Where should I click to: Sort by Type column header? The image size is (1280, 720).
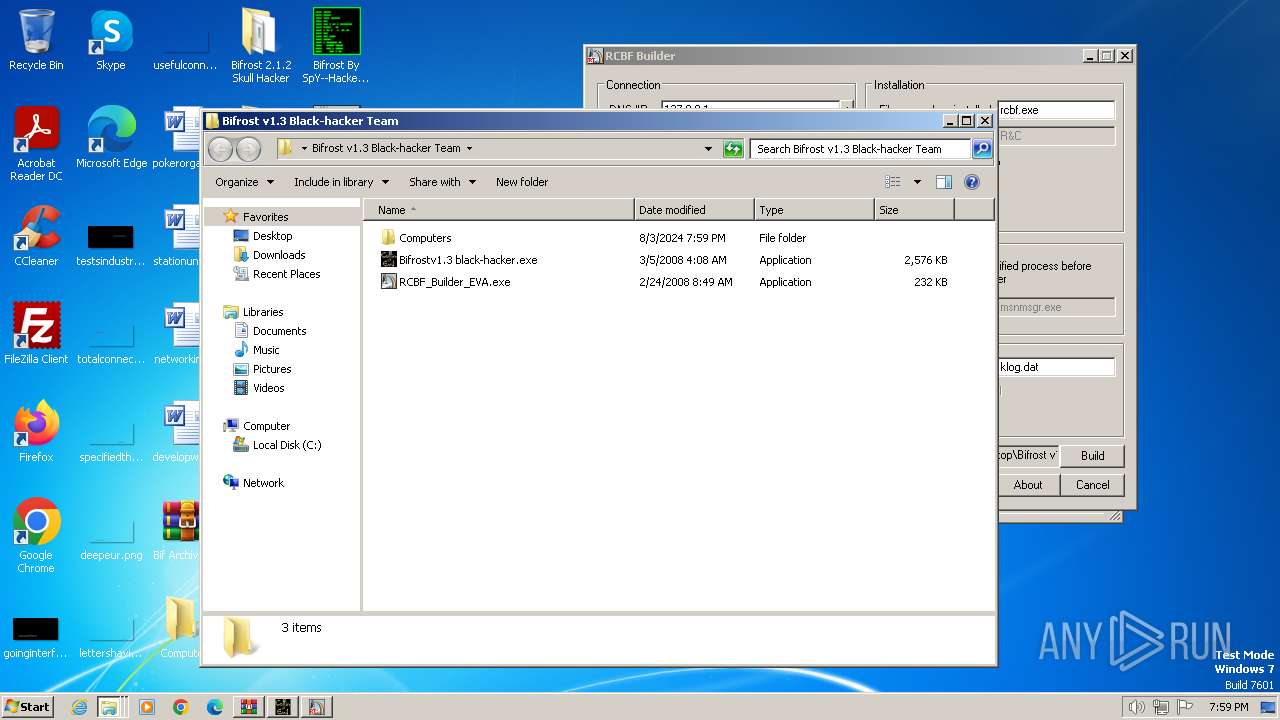click(814, 210)
